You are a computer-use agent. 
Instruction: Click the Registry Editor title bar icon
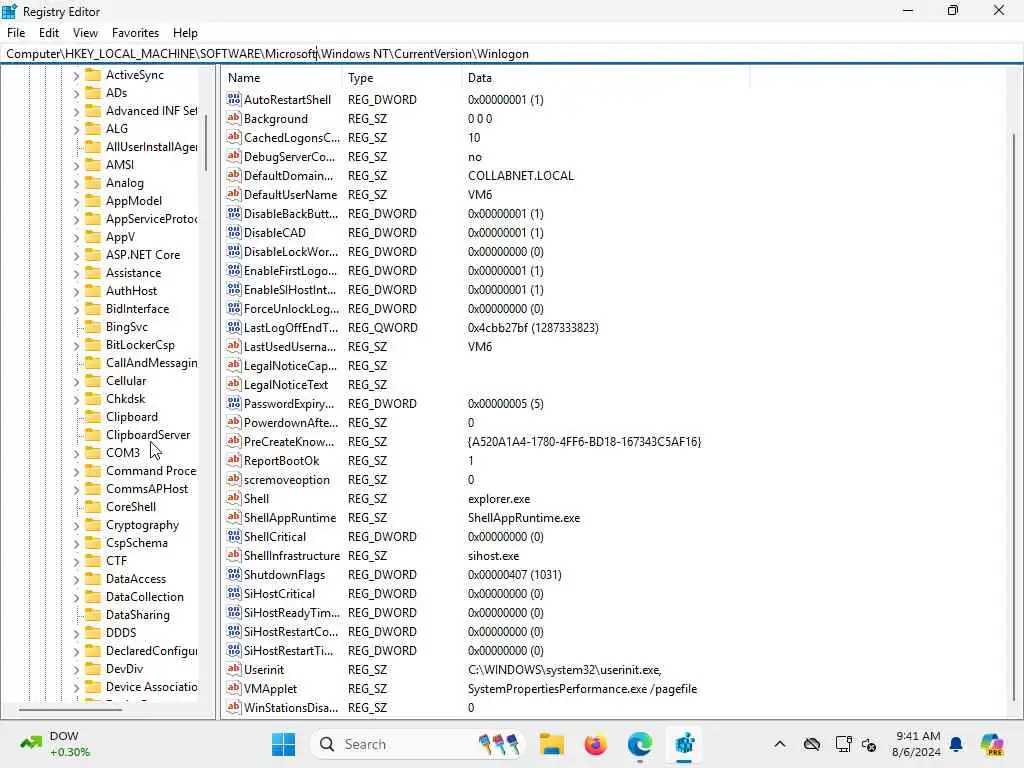click(x=9, y=11)
